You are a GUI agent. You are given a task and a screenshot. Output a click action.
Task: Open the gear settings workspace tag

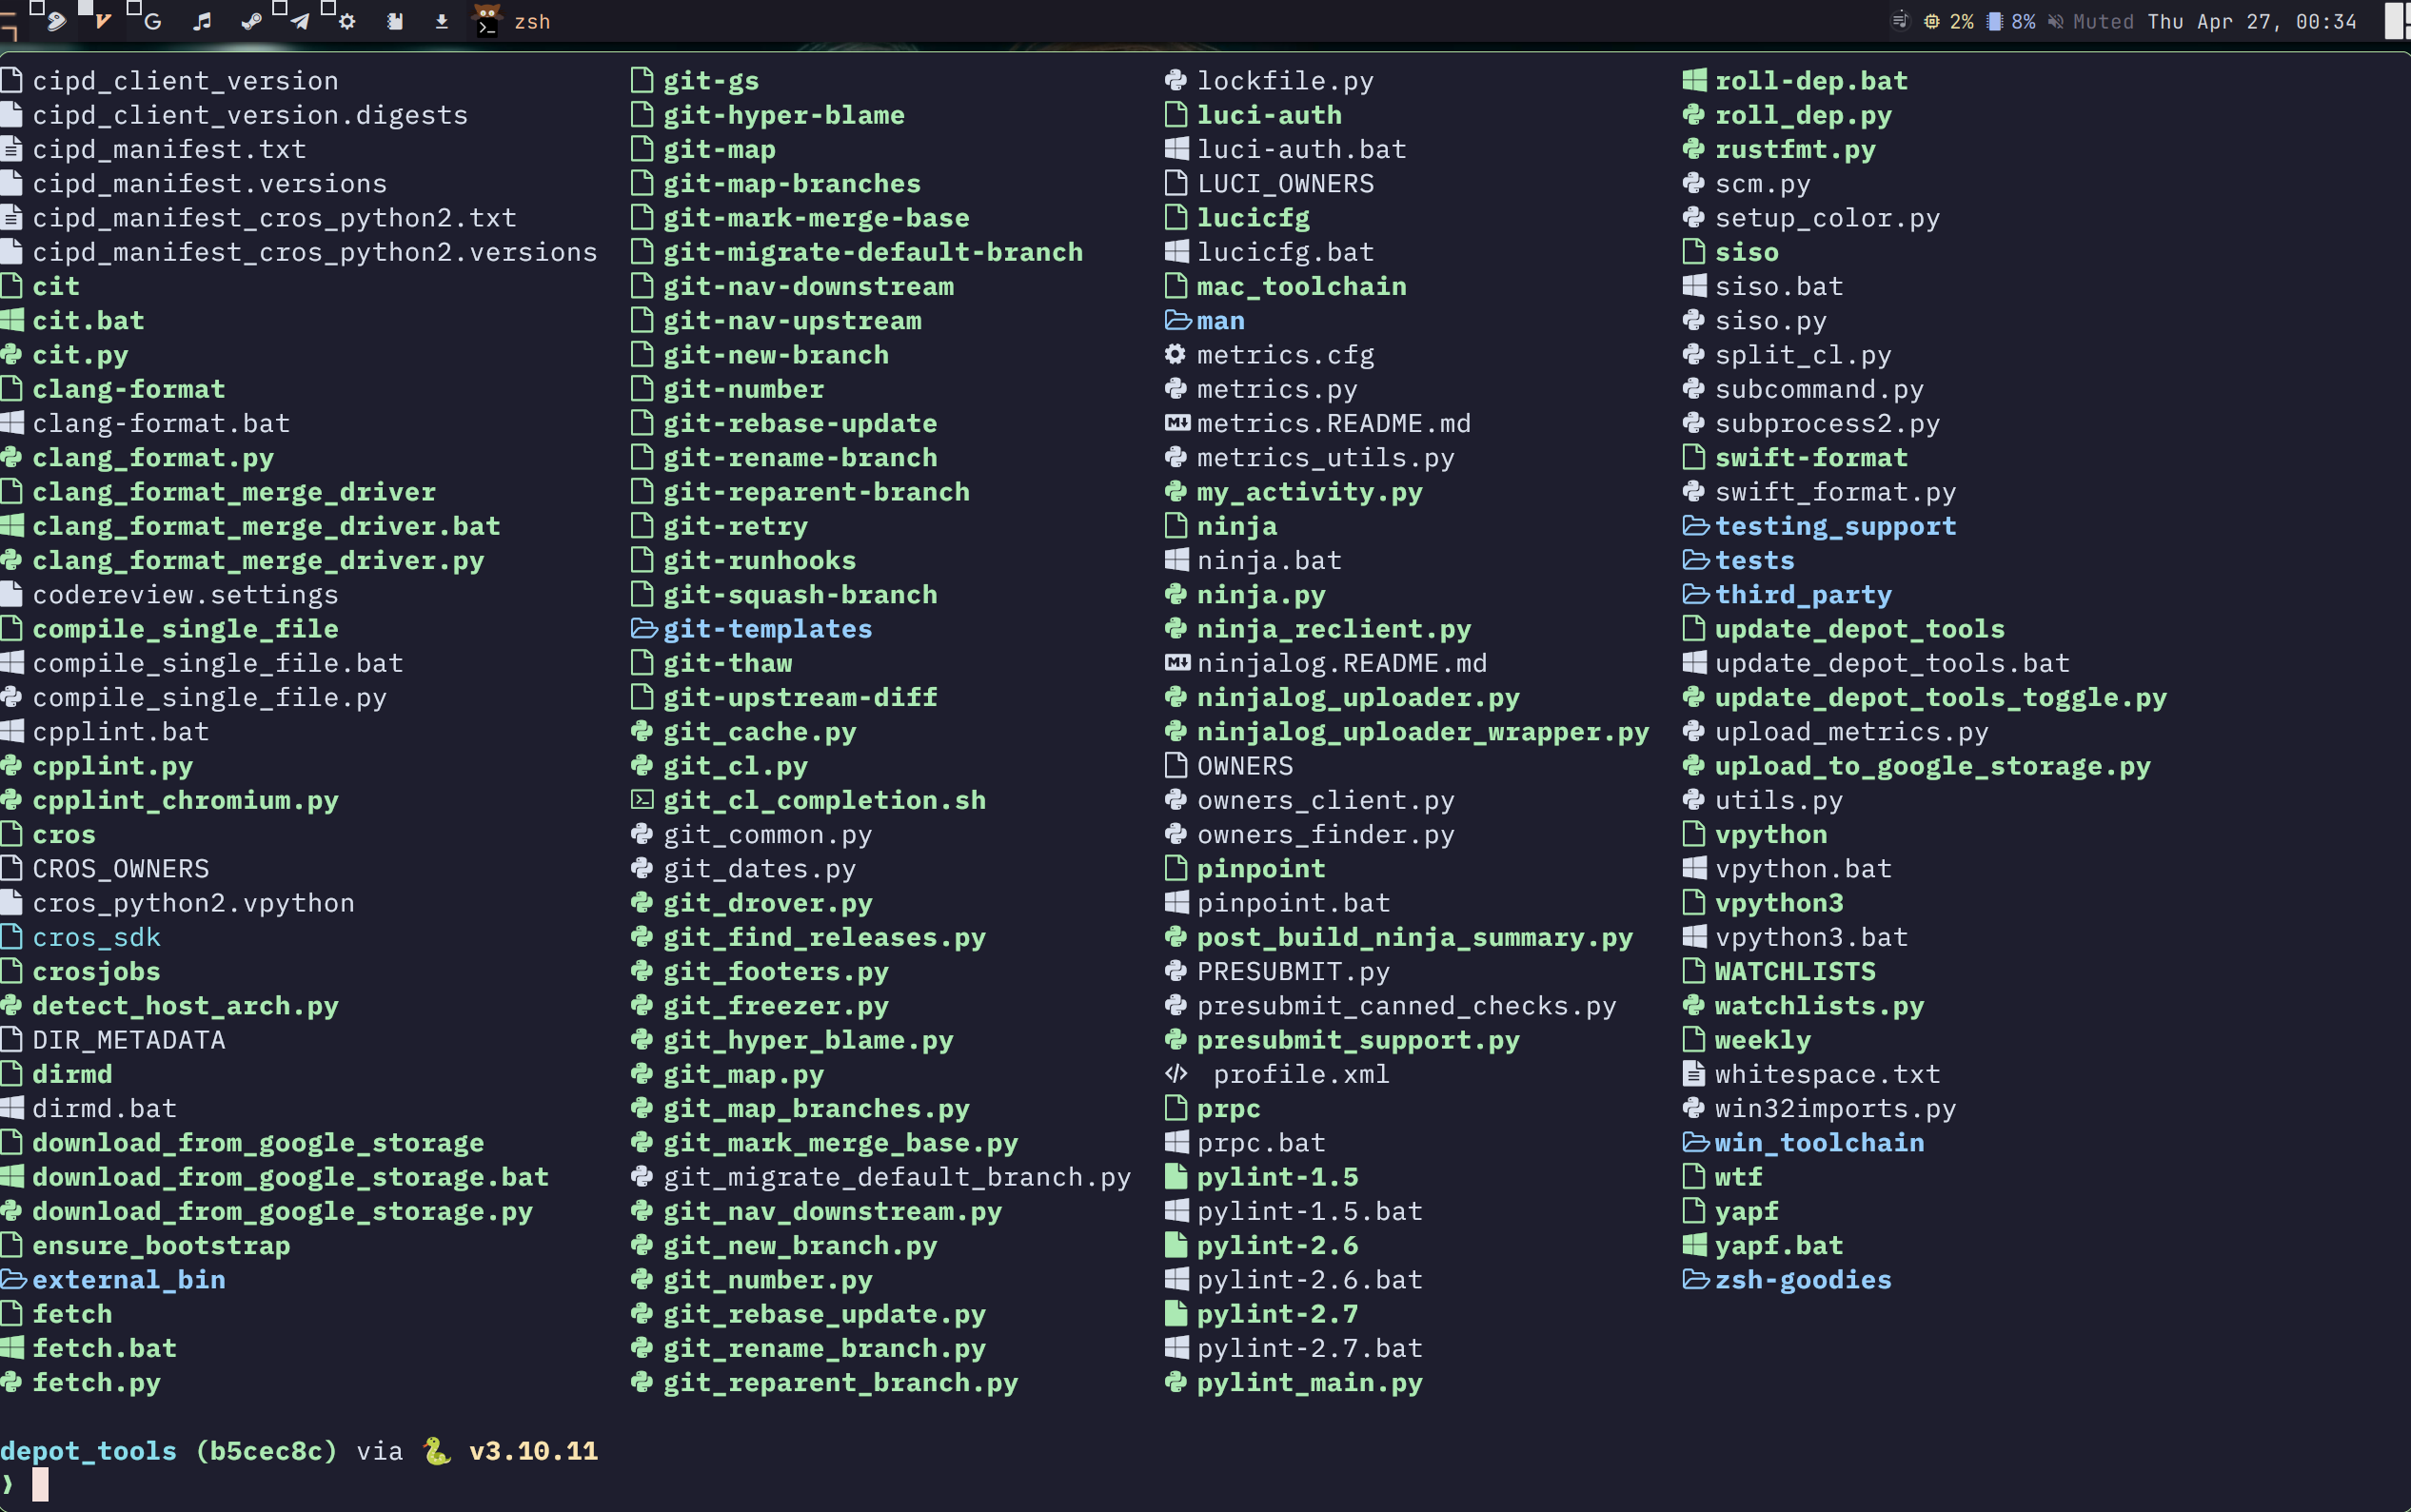(347, 21)
